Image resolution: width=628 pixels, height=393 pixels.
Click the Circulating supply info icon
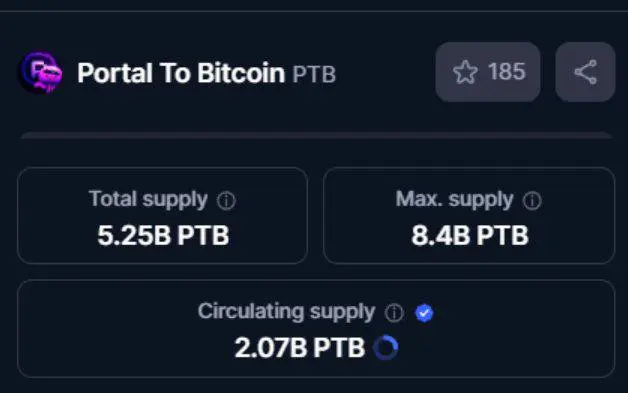(x=394, y=312)
